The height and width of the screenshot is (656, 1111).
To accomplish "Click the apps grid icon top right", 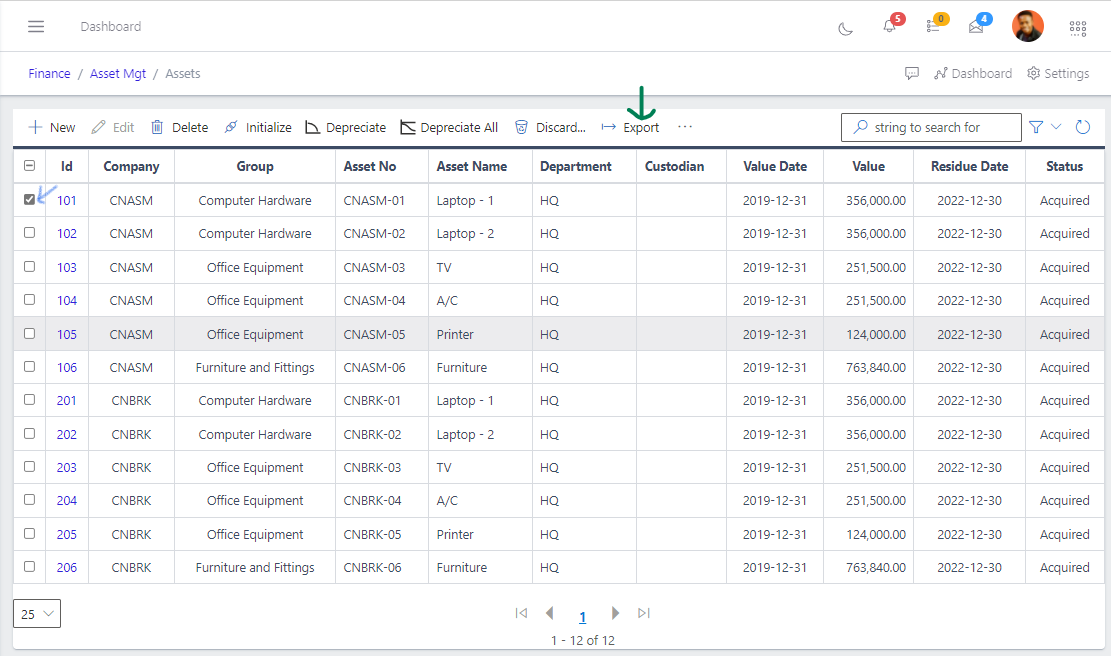I will tap(1077, 27).
